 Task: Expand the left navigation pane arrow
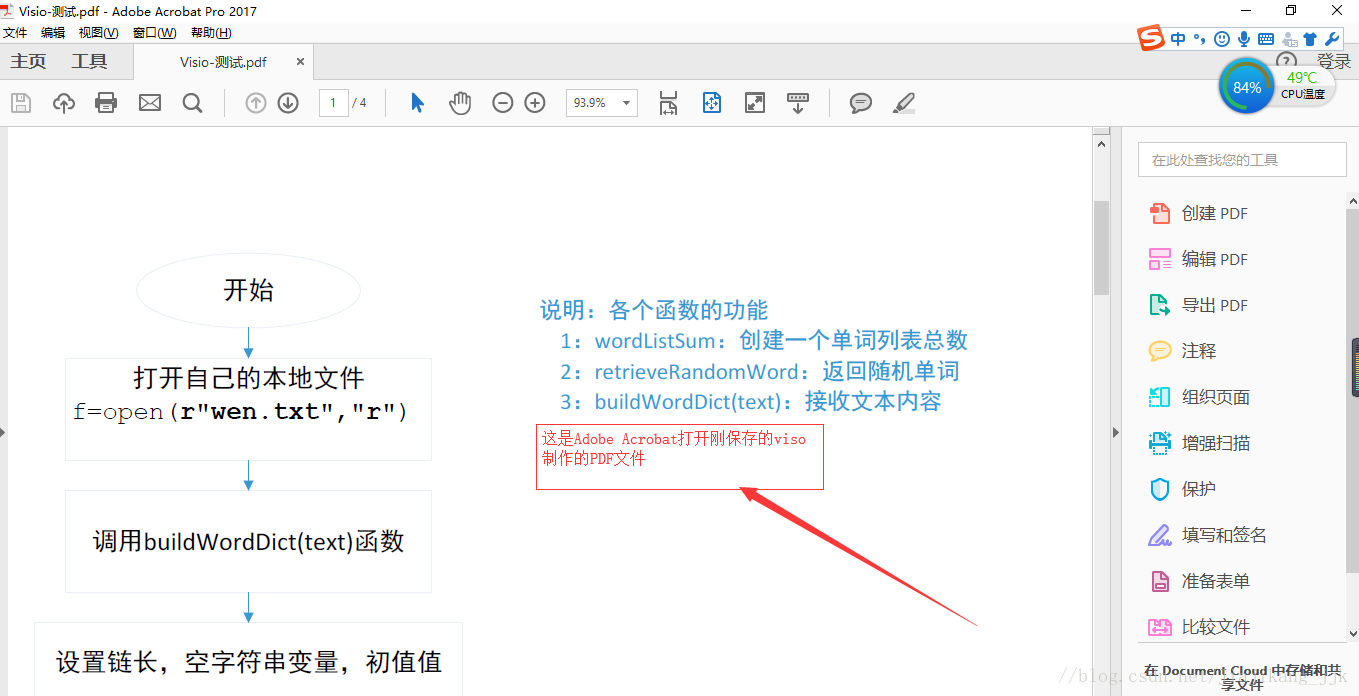[4, 432]
